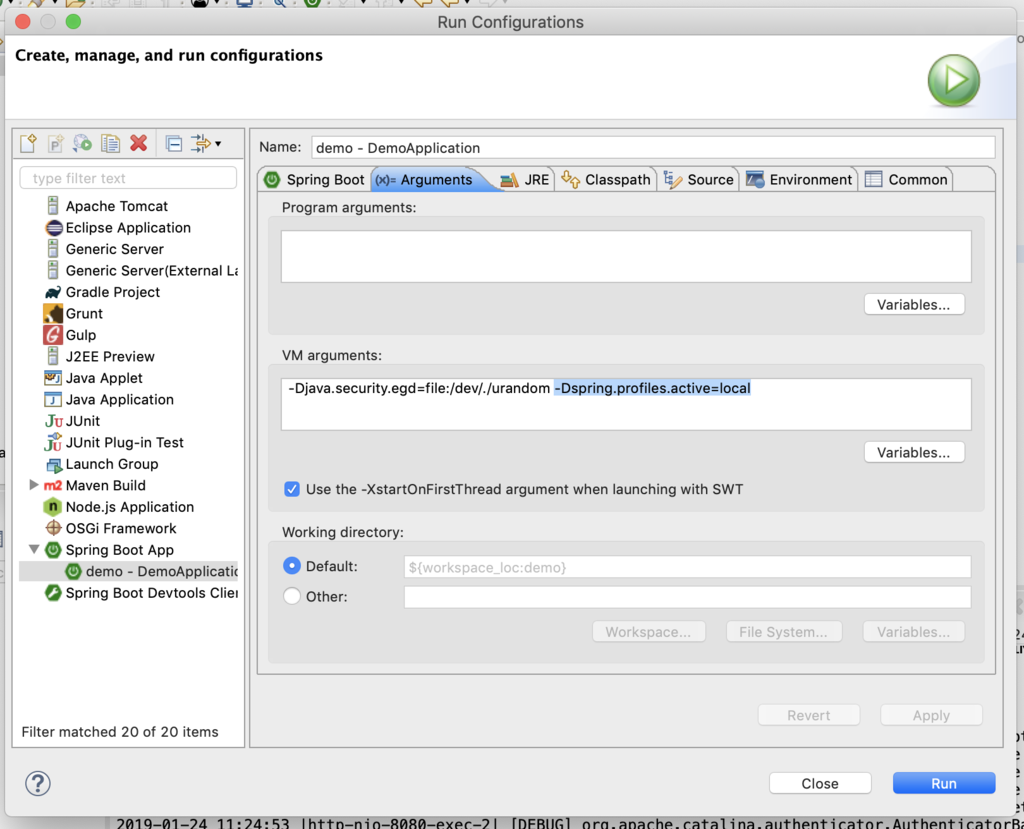1024x829 pixels.
Task: Click the New prototype configuration icon
Action: [56, 143]
